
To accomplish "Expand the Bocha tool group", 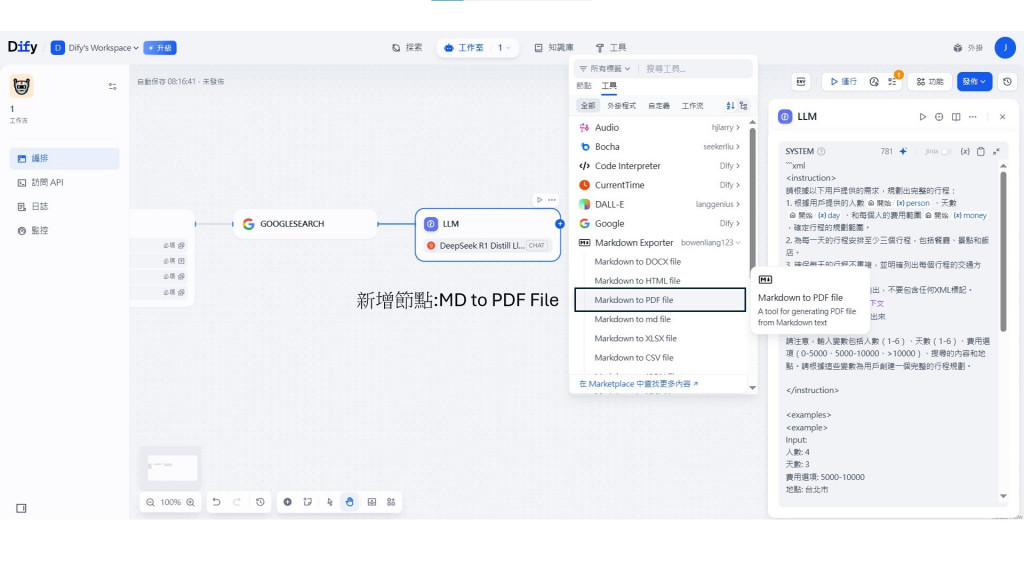I will click(x=660, y=147).
